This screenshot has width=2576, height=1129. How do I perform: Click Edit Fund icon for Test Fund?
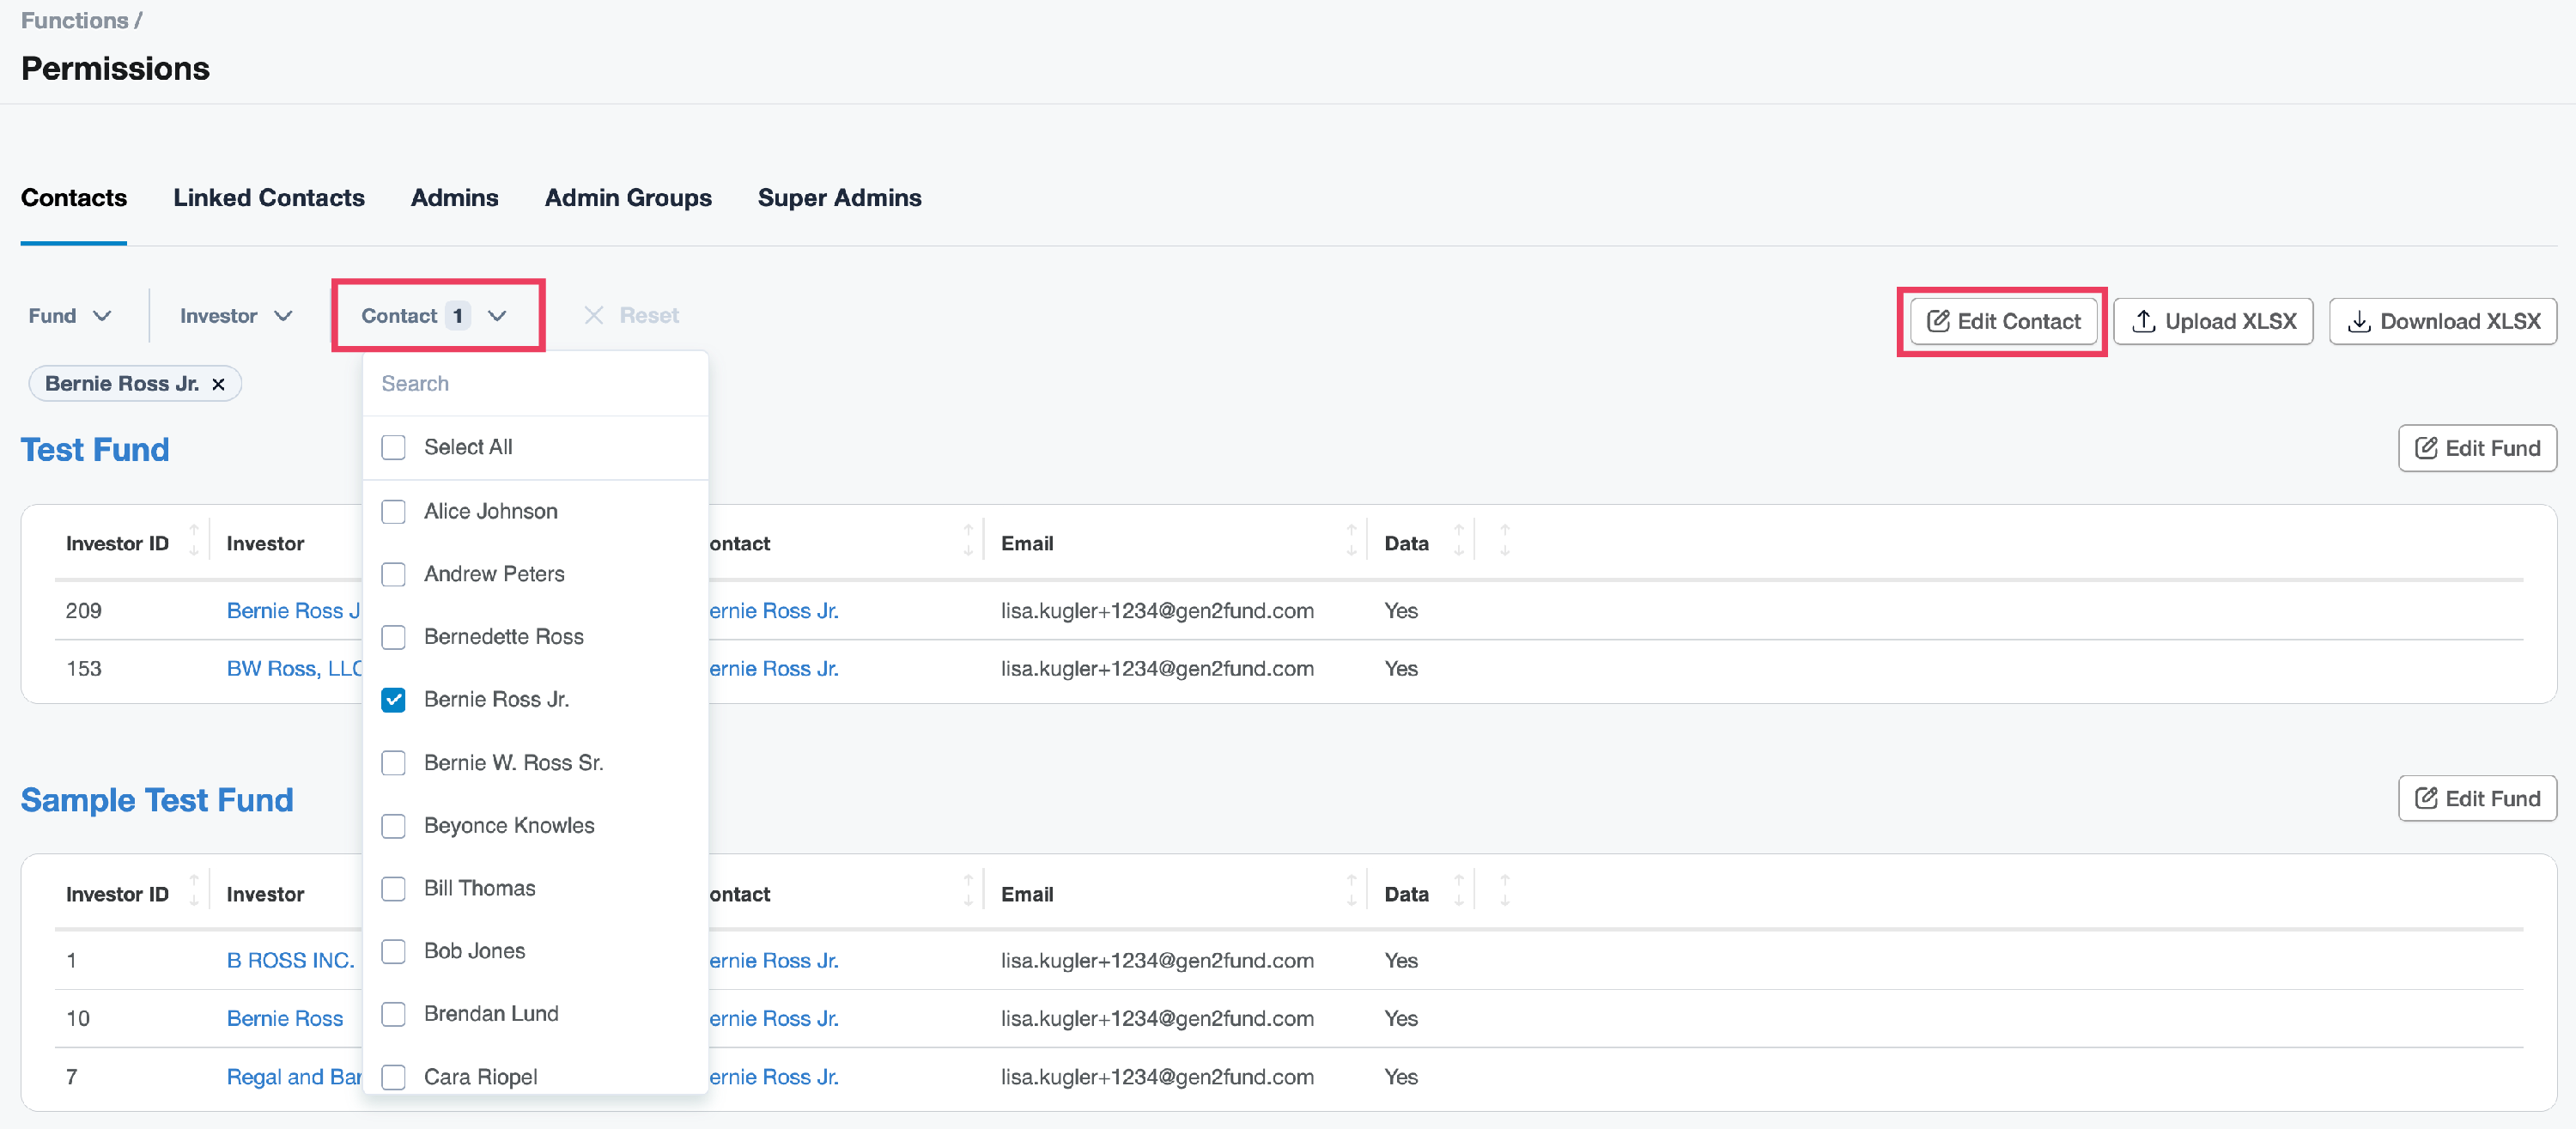pyautogui.click(x=2425, y=448)
